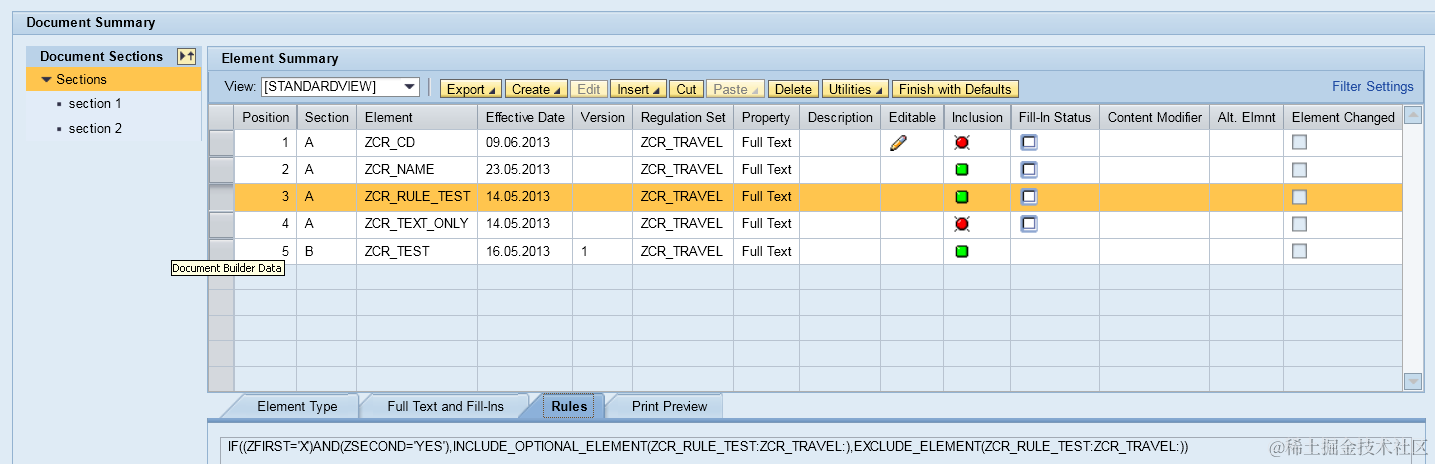Viewport: 1435px width, 464px height.
Task: Click the date 23.05.2013 cell
Action: coord(525,170)
